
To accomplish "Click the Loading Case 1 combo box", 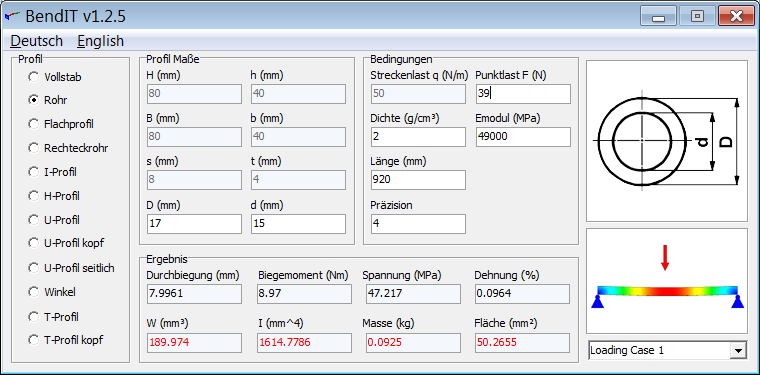I will click(667, 350).
